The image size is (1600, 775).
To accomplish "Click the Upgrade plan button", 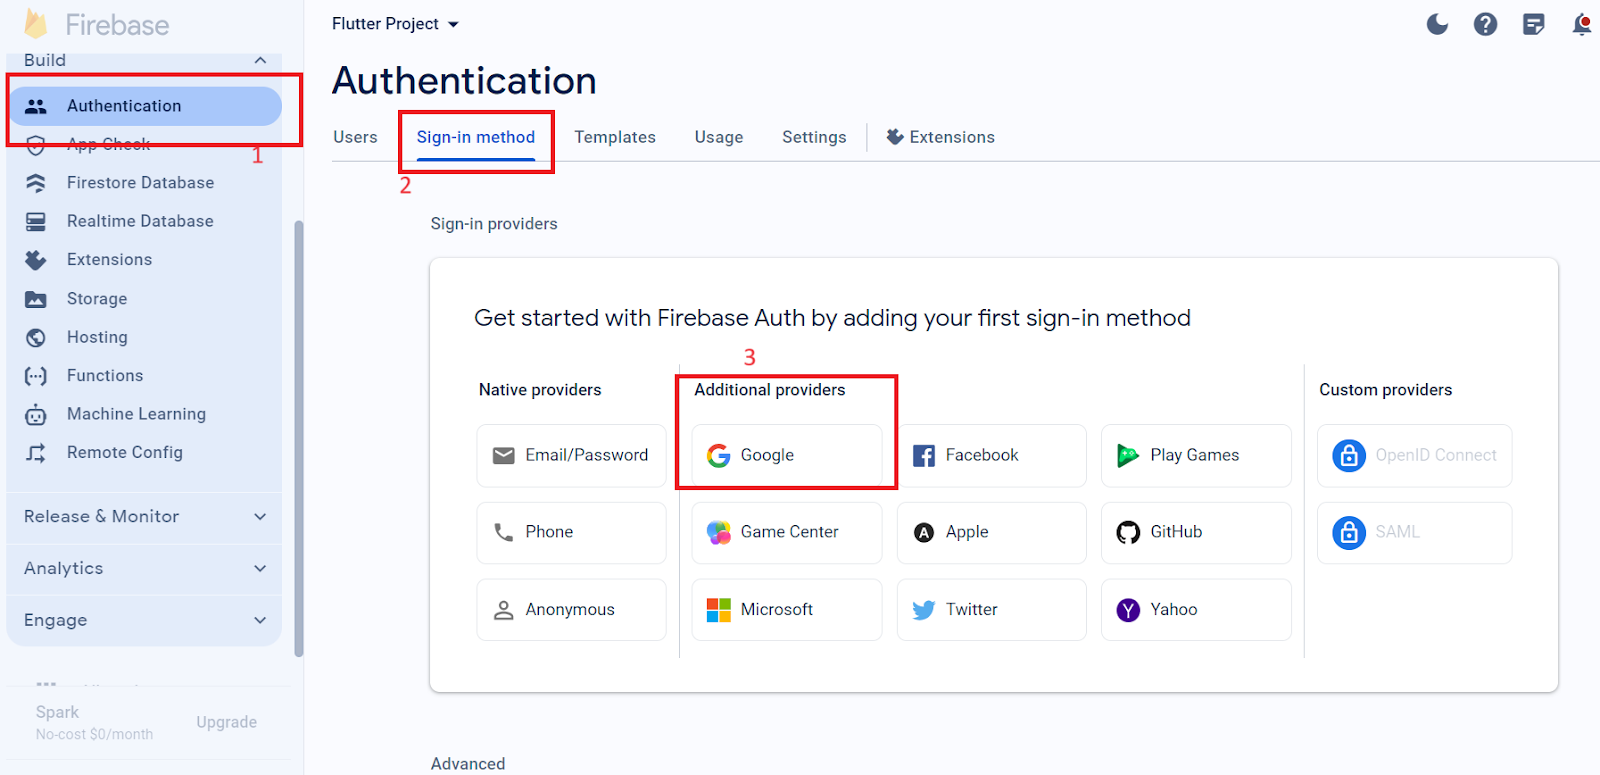I will tap(227, 723).
